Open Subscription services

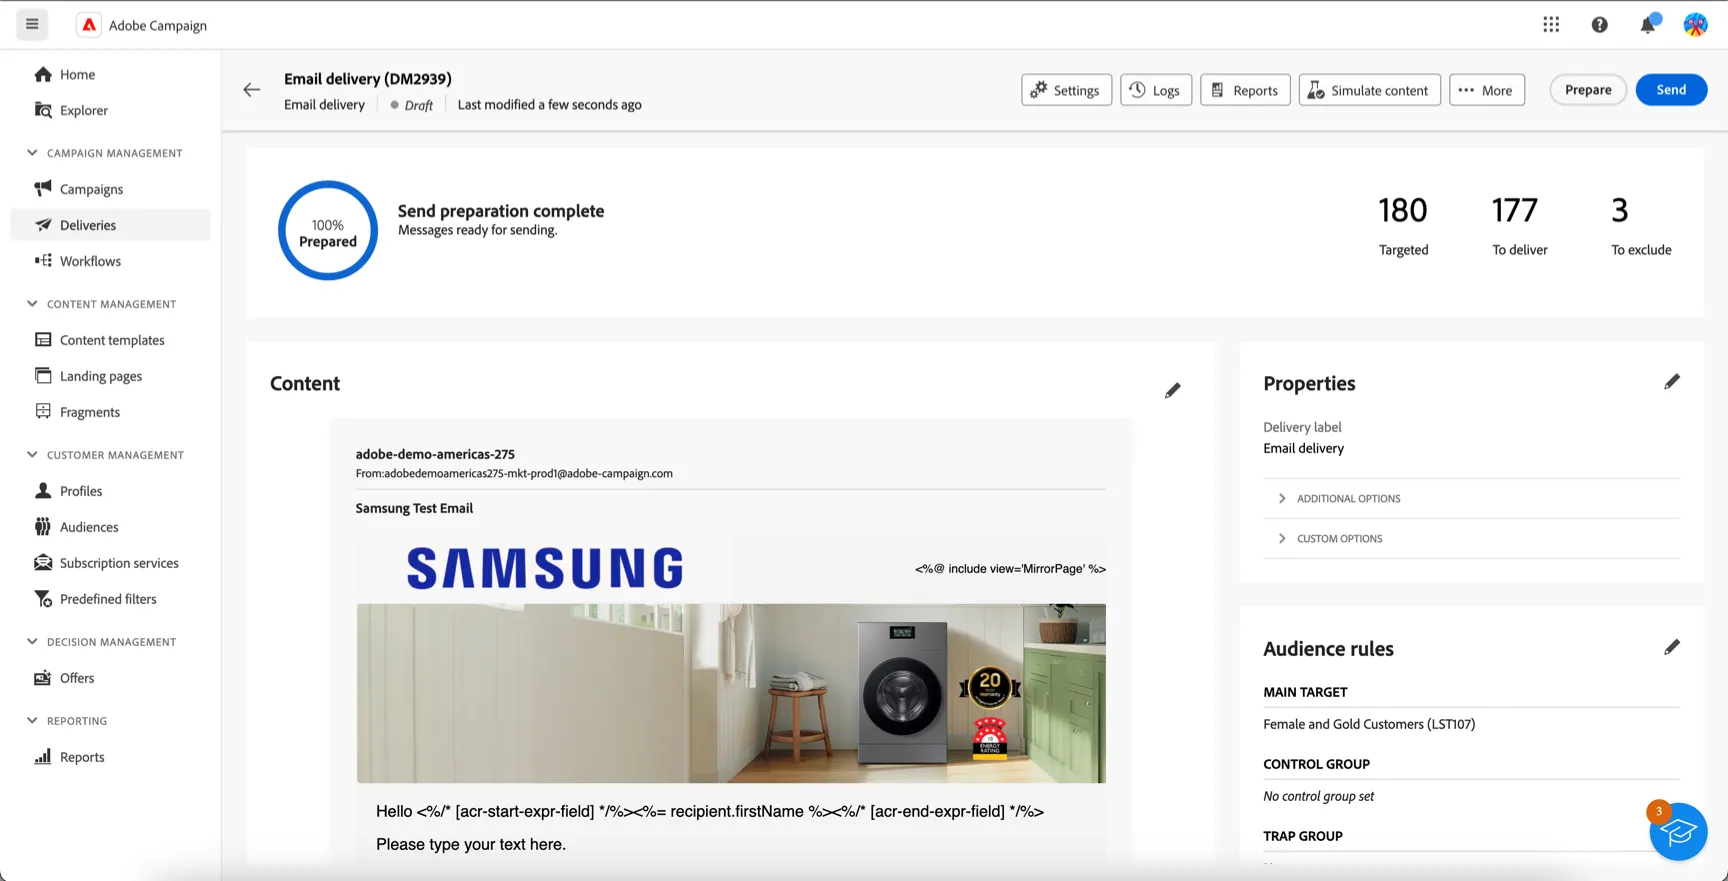click(110, 563)
